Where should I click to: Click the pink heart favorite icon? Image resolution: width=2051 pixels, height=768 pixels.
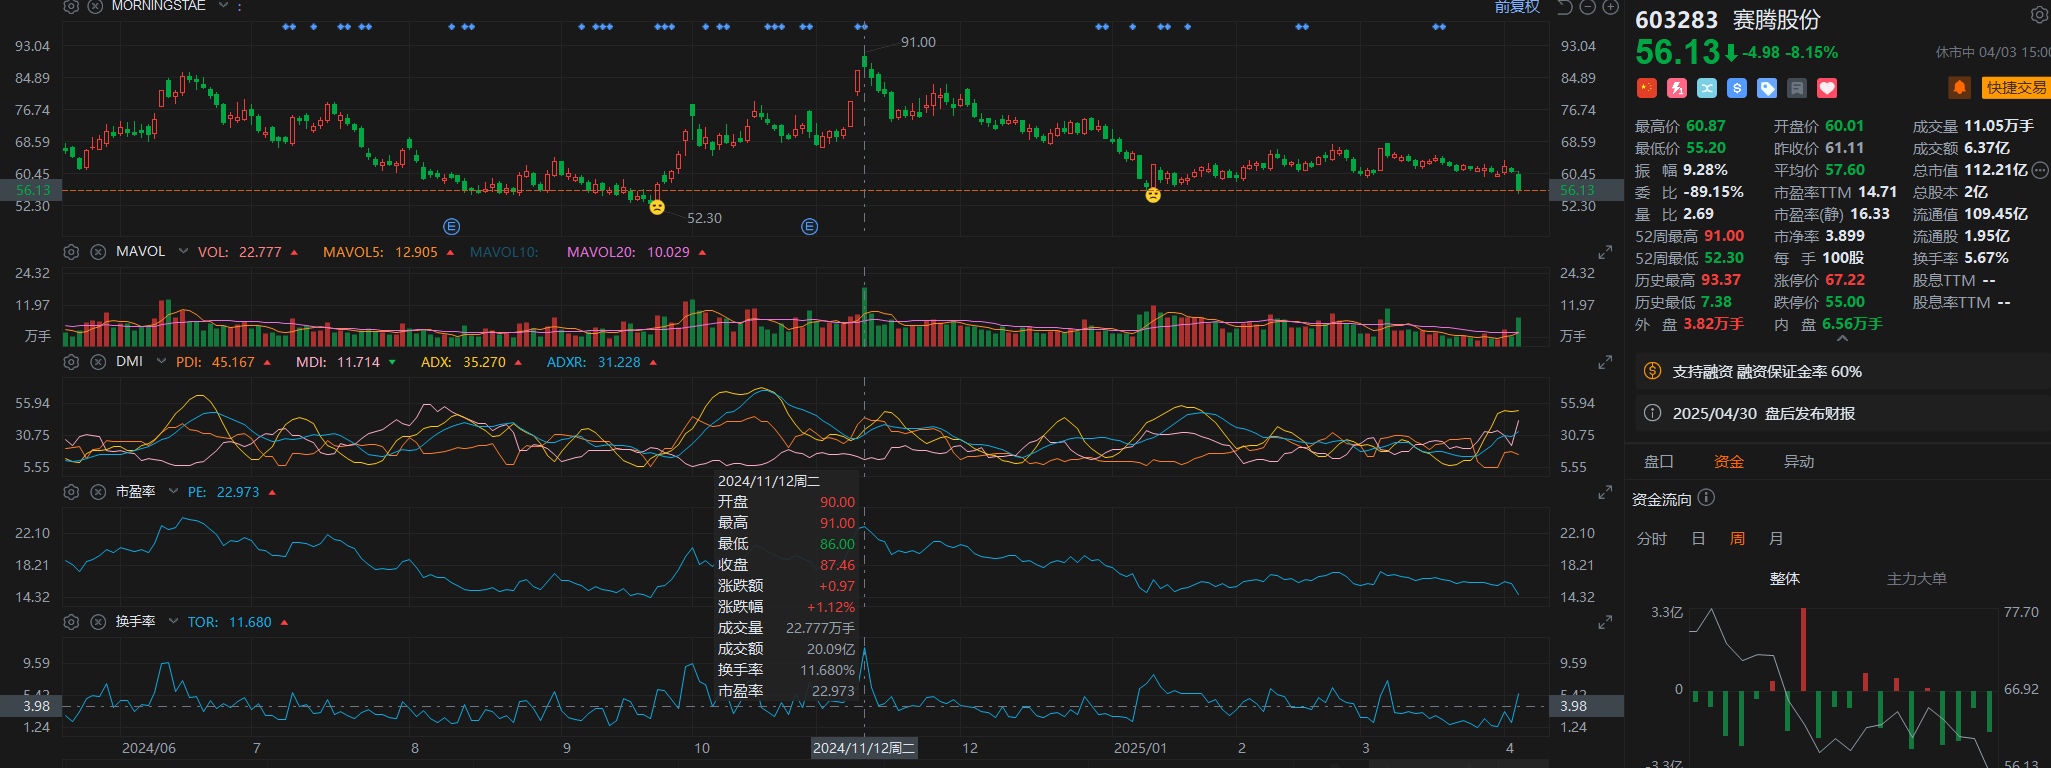[1827, 88]
